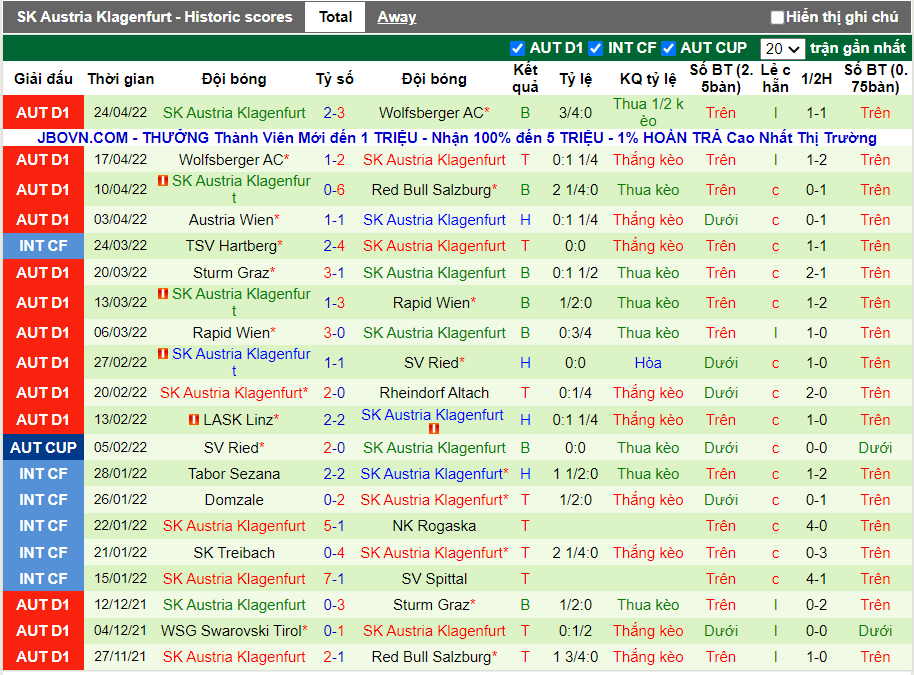Click the Thời gian column header
Image resolution: width=914 pixels, height=675 pixels.
pos(121,79)
